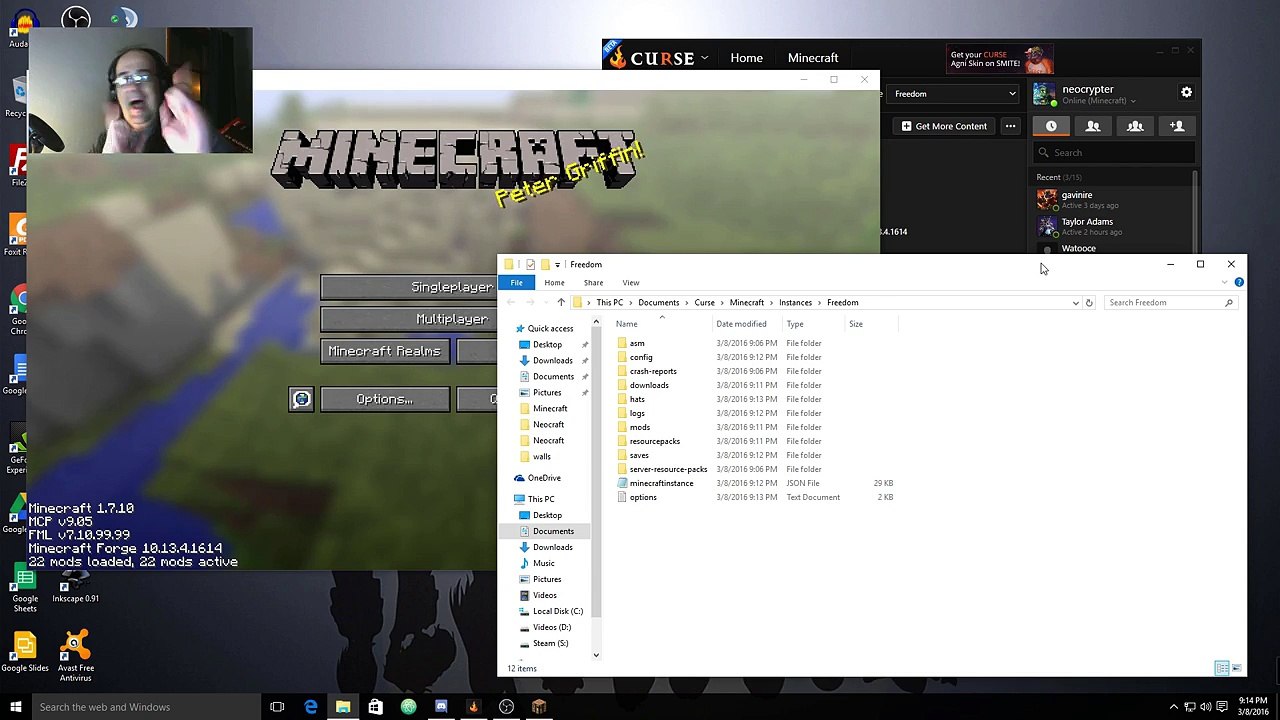Image resolution: width=1280 pixels, height=720 pixels.
Task: Click add friend icon in Curse
Action: point(1177,126)
